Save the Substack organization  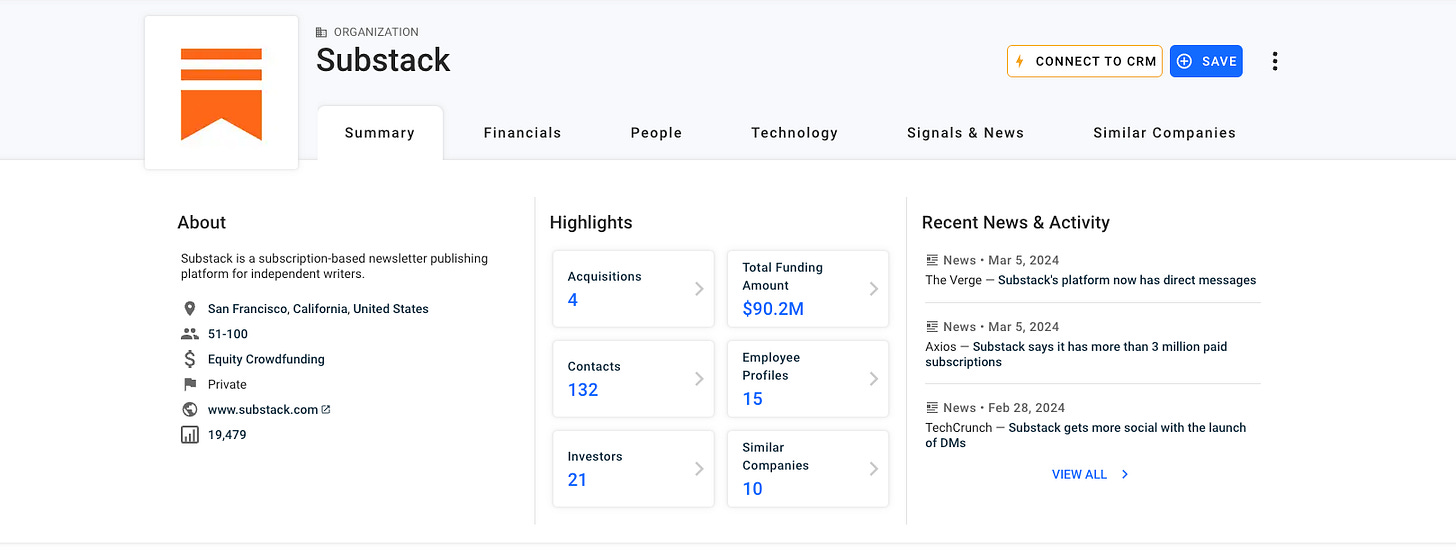point(1206,61)
